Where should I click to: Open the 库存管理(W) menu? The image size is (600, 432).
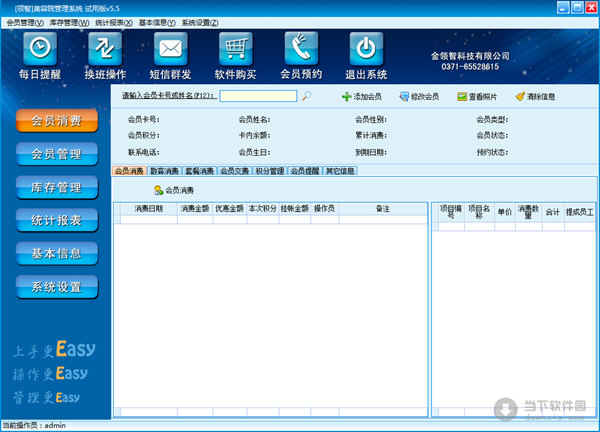point(69,23)
